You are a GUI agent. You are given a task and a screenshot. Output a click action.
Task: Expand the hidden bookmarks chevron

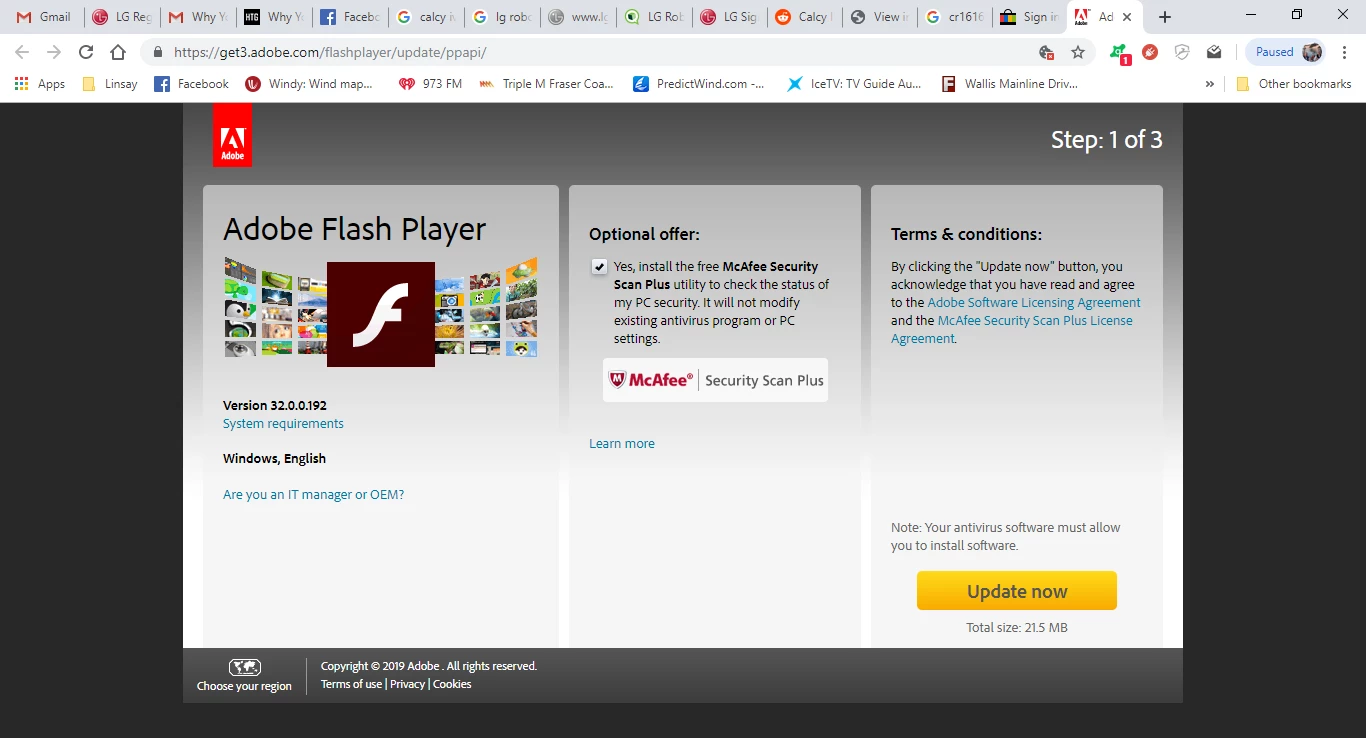pyautogui.click(x=1210, y=84)
